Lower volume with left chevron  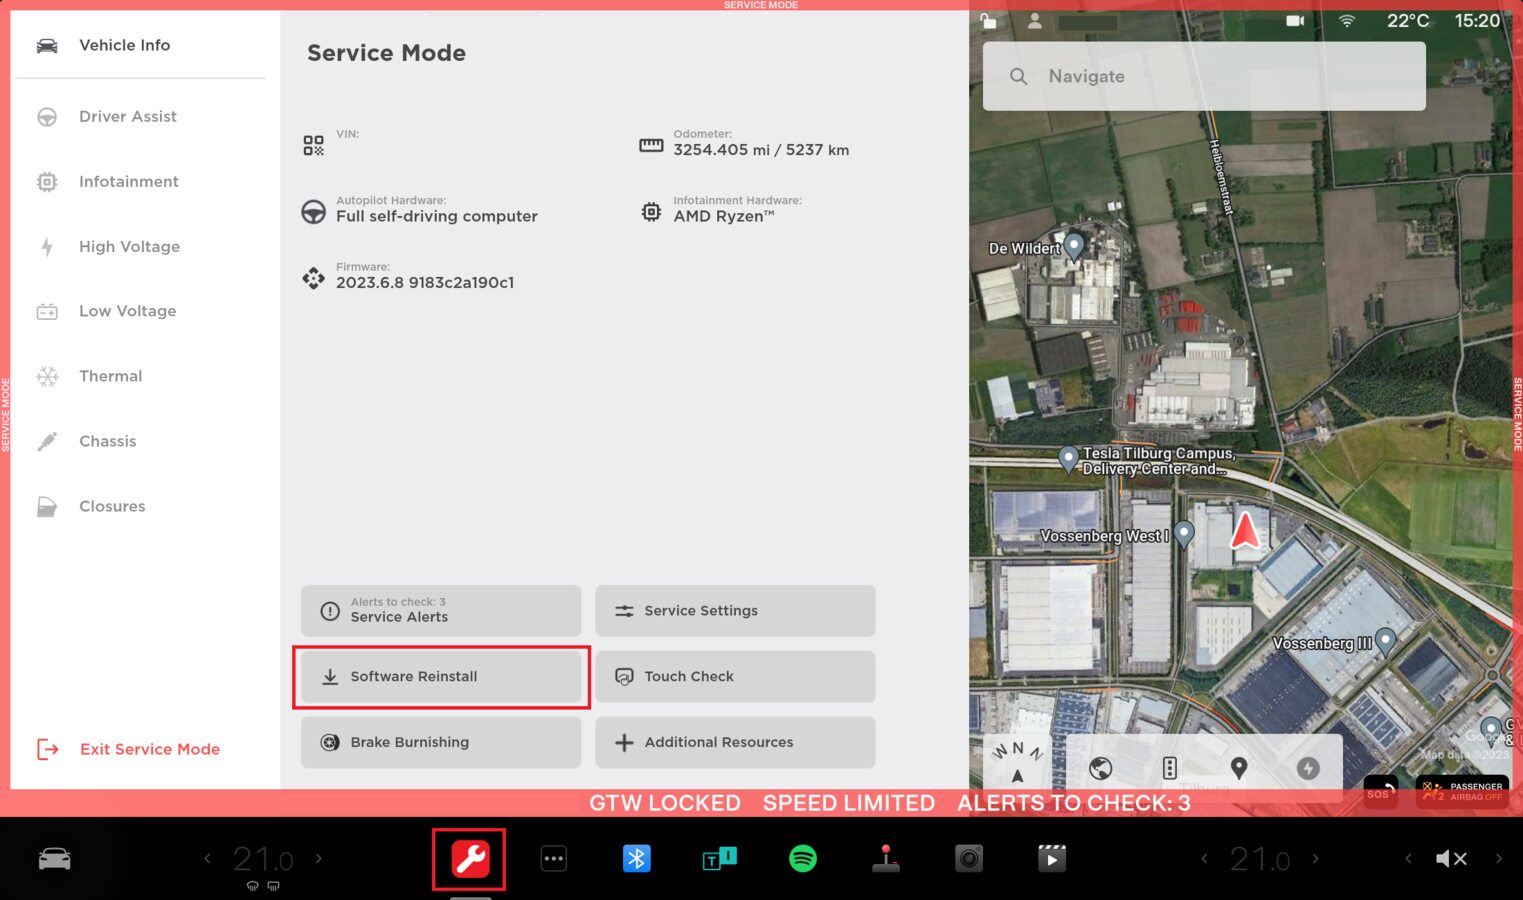tap(1408, 858)
